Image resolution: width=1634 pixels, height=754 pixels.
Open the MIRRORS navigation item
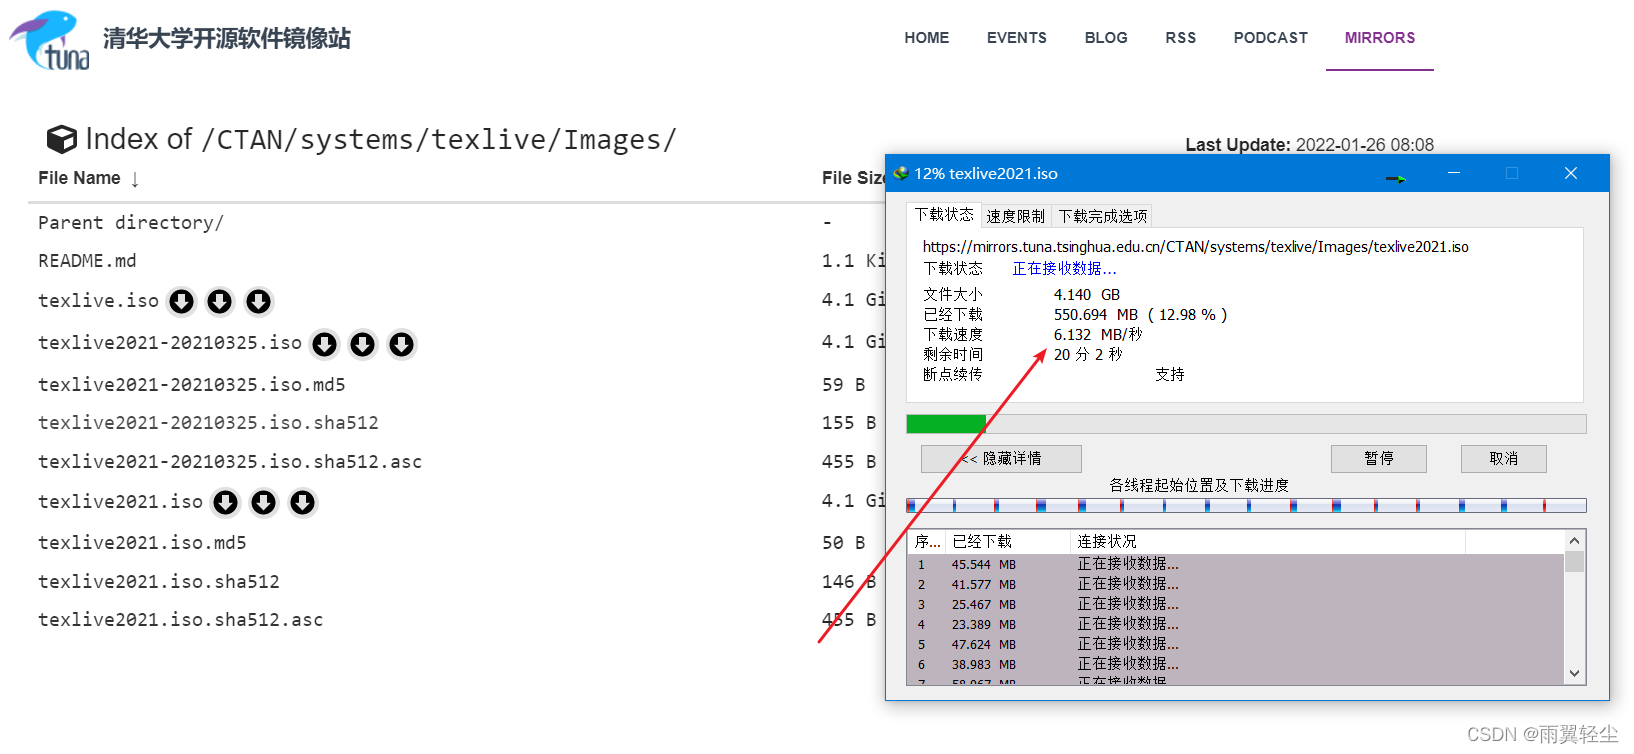(1380, 38)
